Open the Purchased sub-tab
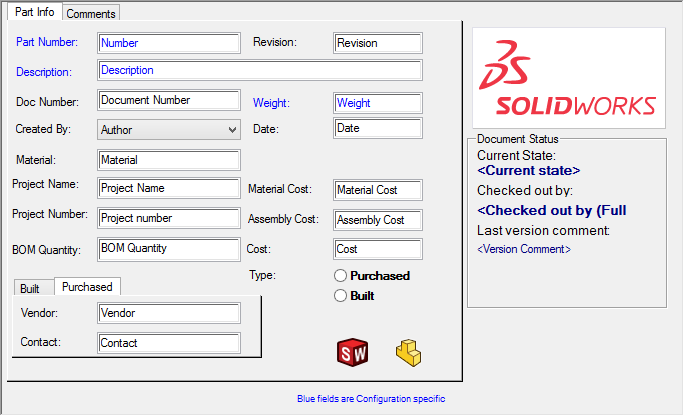Screen dimensions: 684x416 click(87, 287)
